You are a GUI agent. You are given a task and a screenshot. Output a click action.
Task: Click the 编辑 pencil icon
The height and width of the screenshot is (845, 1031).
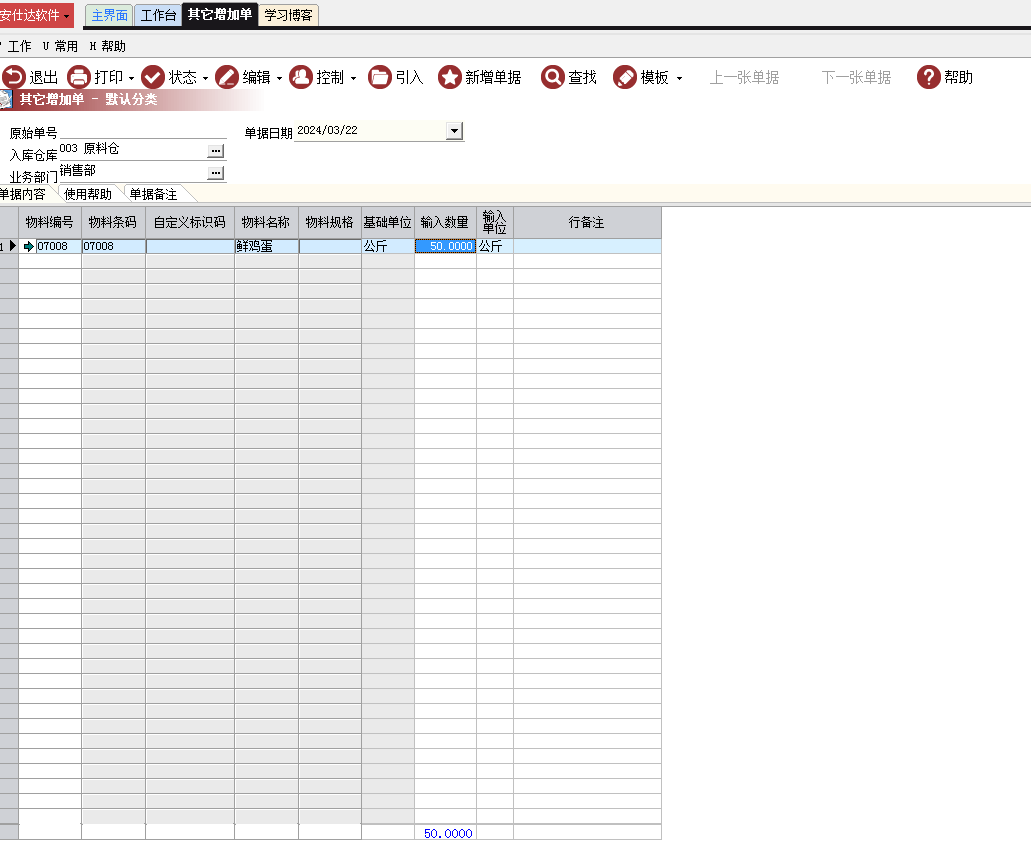[x=227, y=77]
